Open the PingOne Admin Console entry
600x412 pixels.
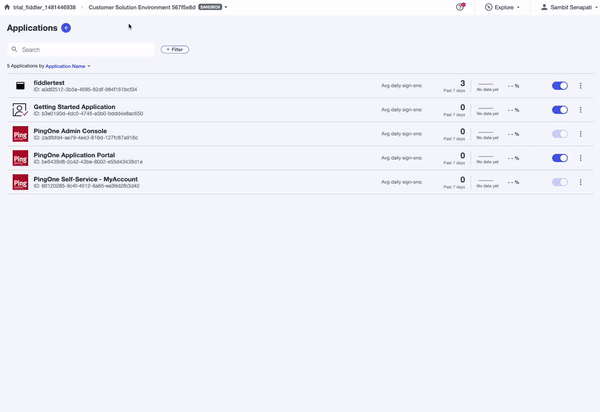pyautogui.click(x=70, y=131)
